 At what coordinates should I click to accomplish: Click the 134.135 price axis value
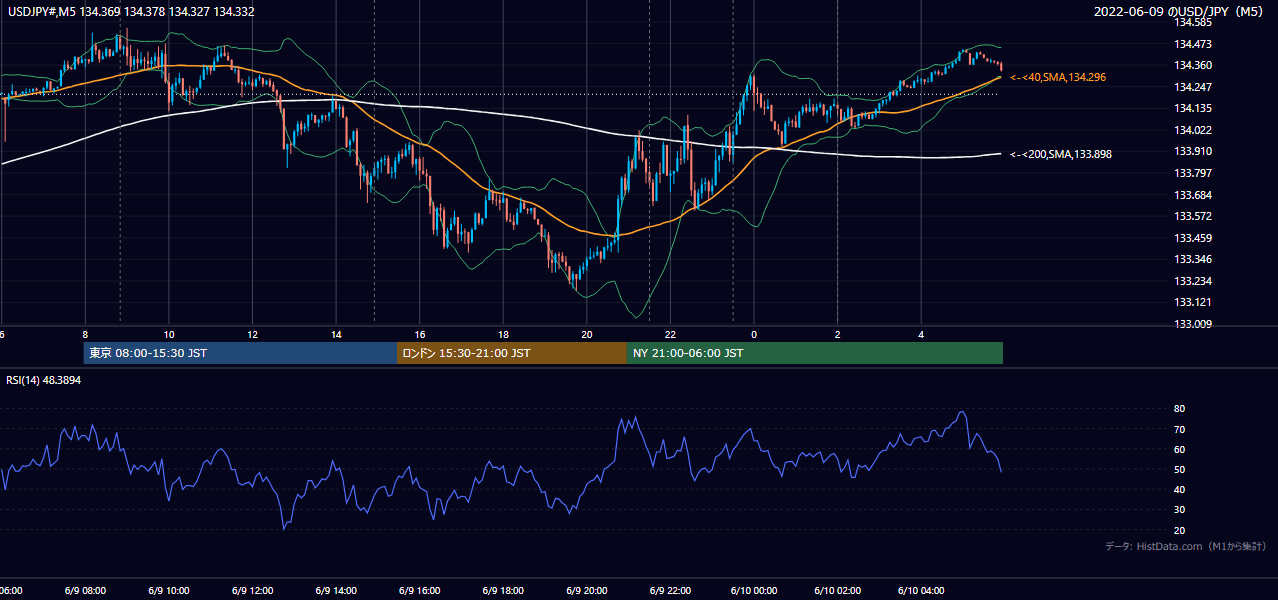click(x=1192, y=108)
